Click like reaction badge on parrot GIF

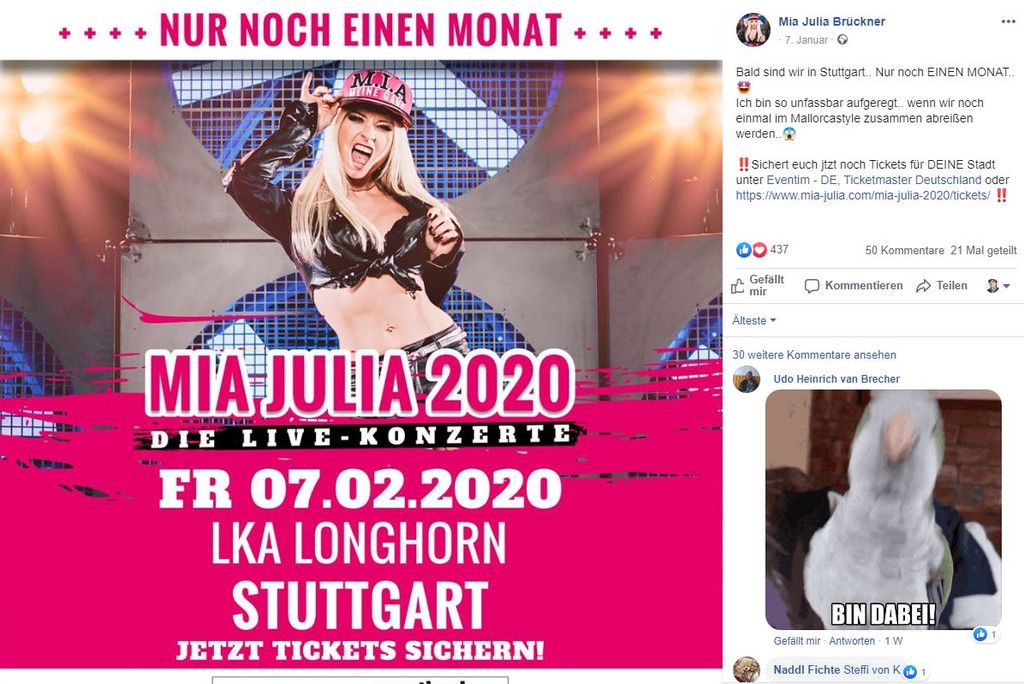point(985,634)
